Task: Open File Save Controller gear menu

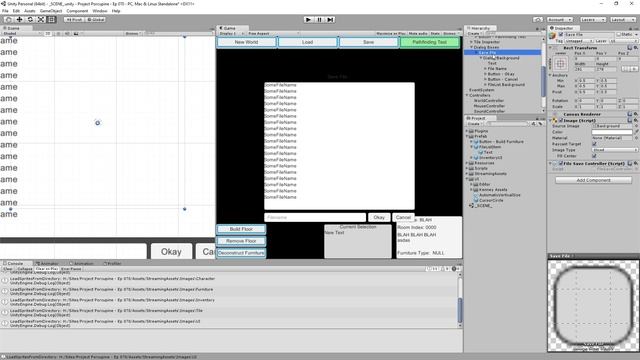Action: pos(636,163)
